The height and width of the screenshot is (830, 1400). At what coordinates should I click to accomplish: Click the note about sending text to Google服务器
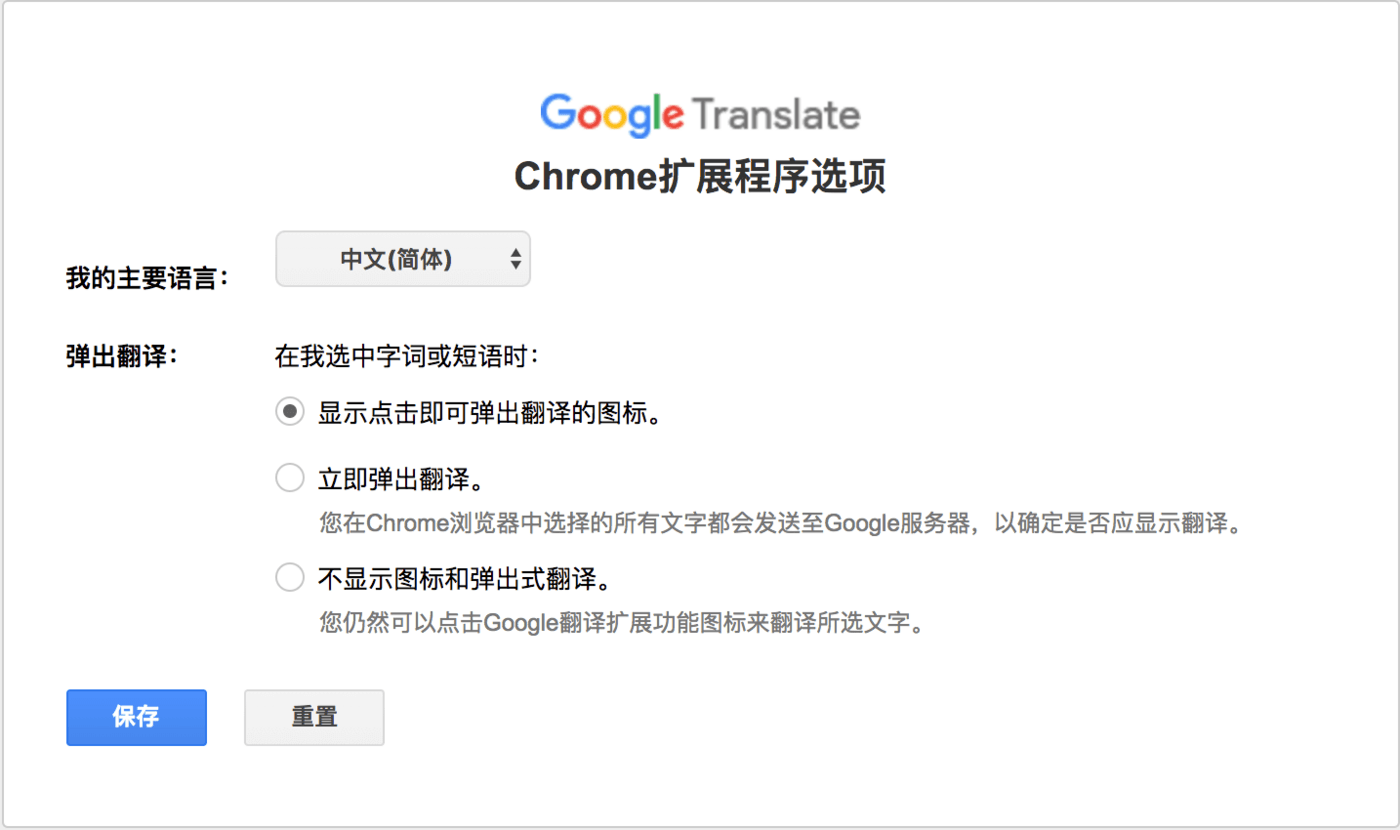[780, 524]
